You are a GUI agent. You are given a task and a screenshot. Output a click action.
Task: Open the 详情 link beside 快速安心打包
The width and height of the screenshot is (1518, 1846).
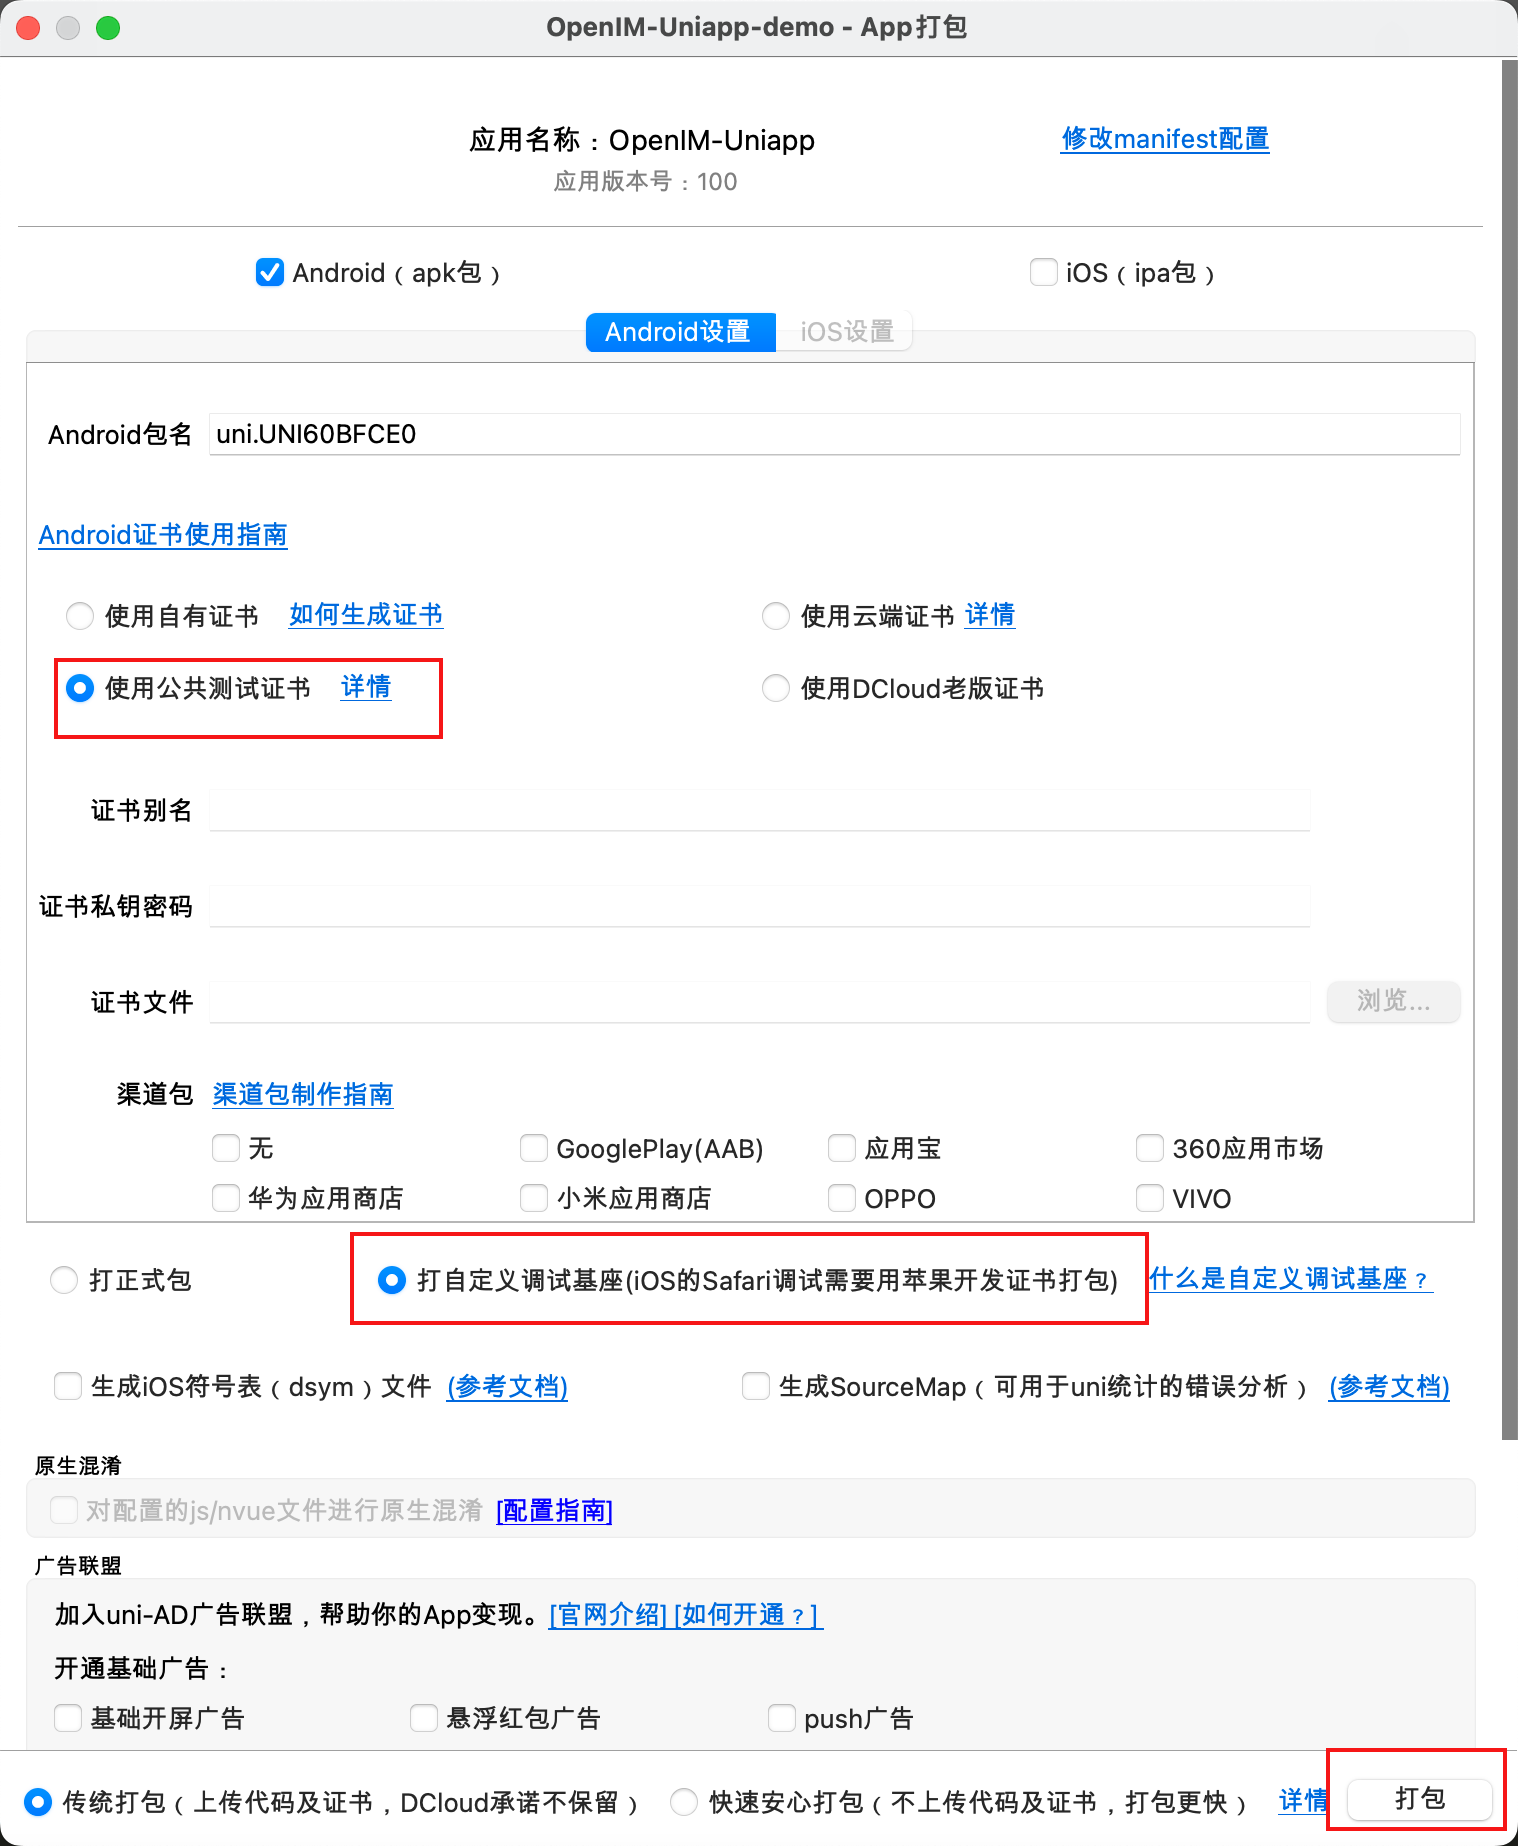click(x=1303, y=1801)
